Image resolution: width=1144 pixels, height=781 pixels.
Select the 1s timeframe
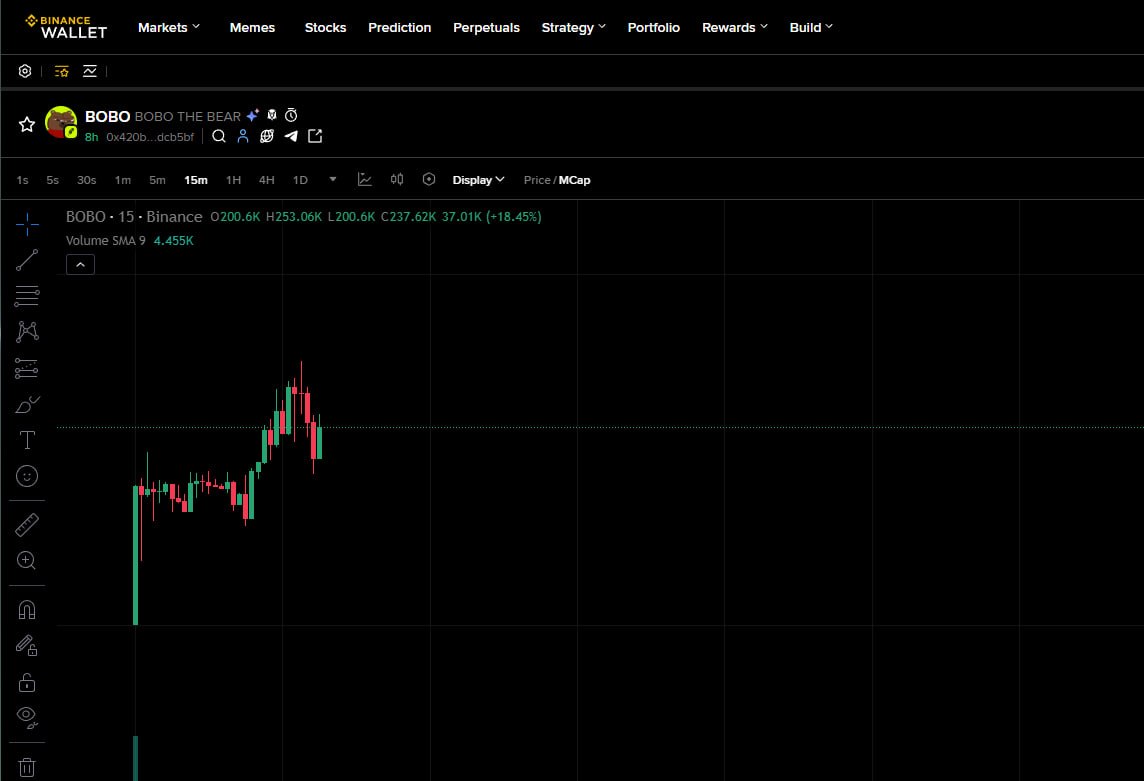click(x=23, y=180)
